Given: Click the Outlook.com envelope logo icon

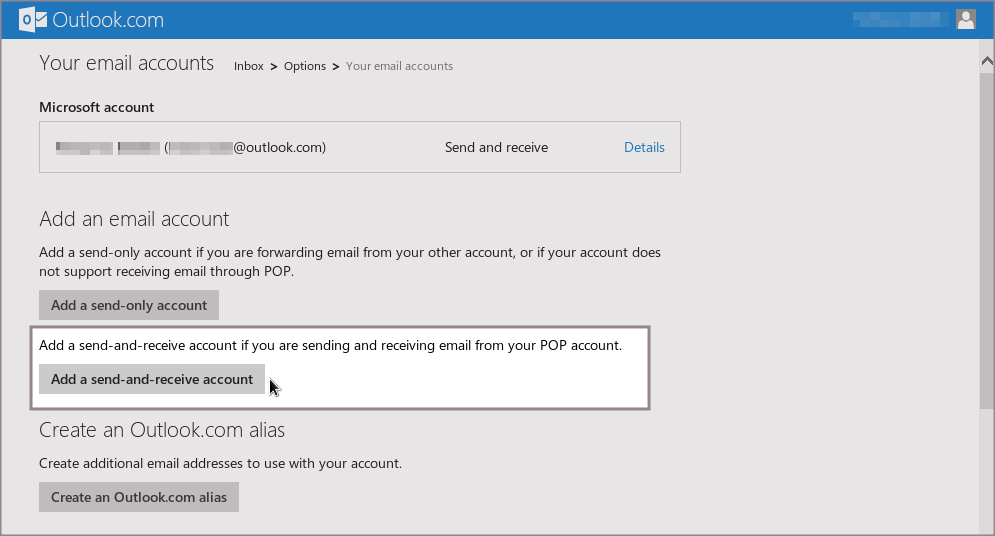Looking at the screenshot, I should [x=32, y=20].
